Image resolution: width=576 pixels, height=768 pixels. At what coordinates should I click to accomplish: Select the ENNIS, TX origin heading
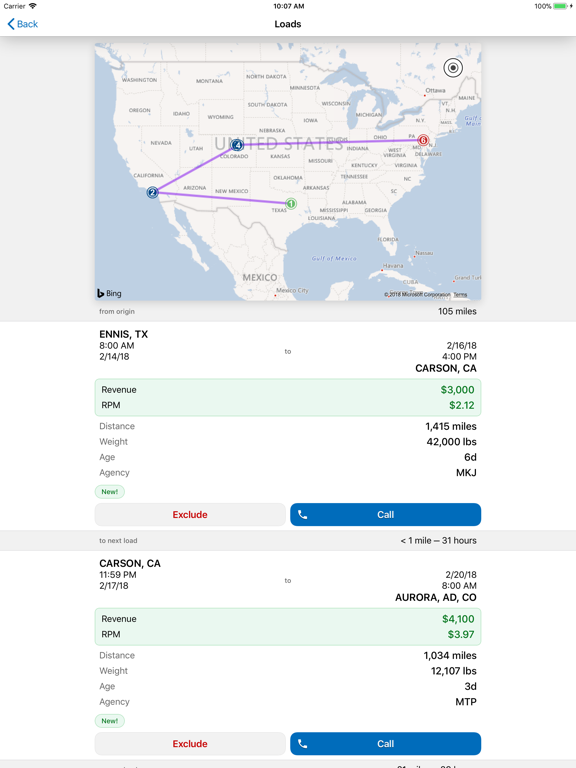[123, 334]
